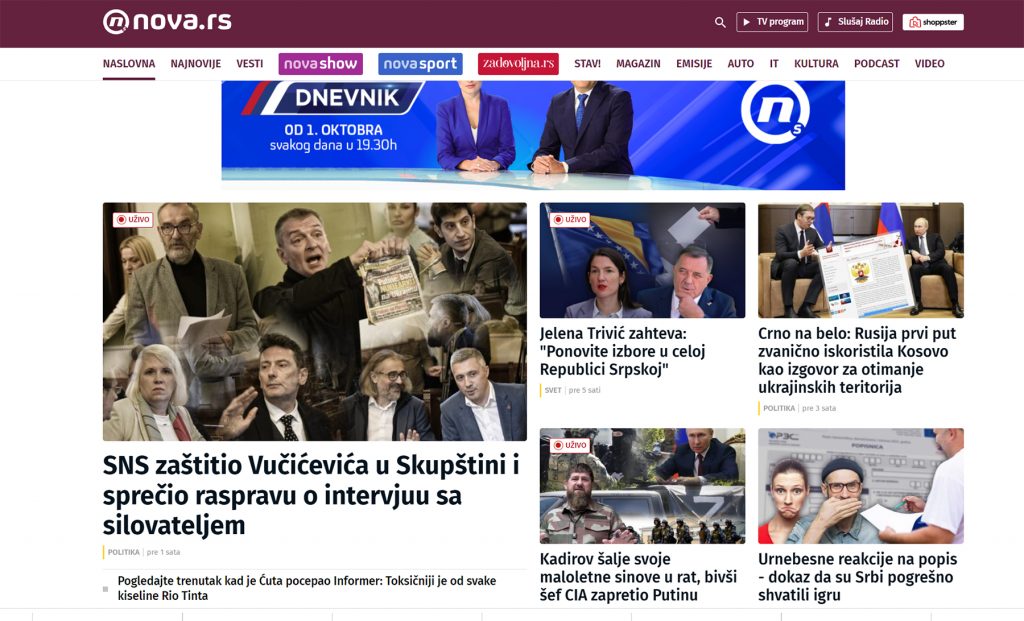The image size is (1024, 621).
Task: Open Crno na belo Rusija article thumbnail
Action: pos(861,261)
